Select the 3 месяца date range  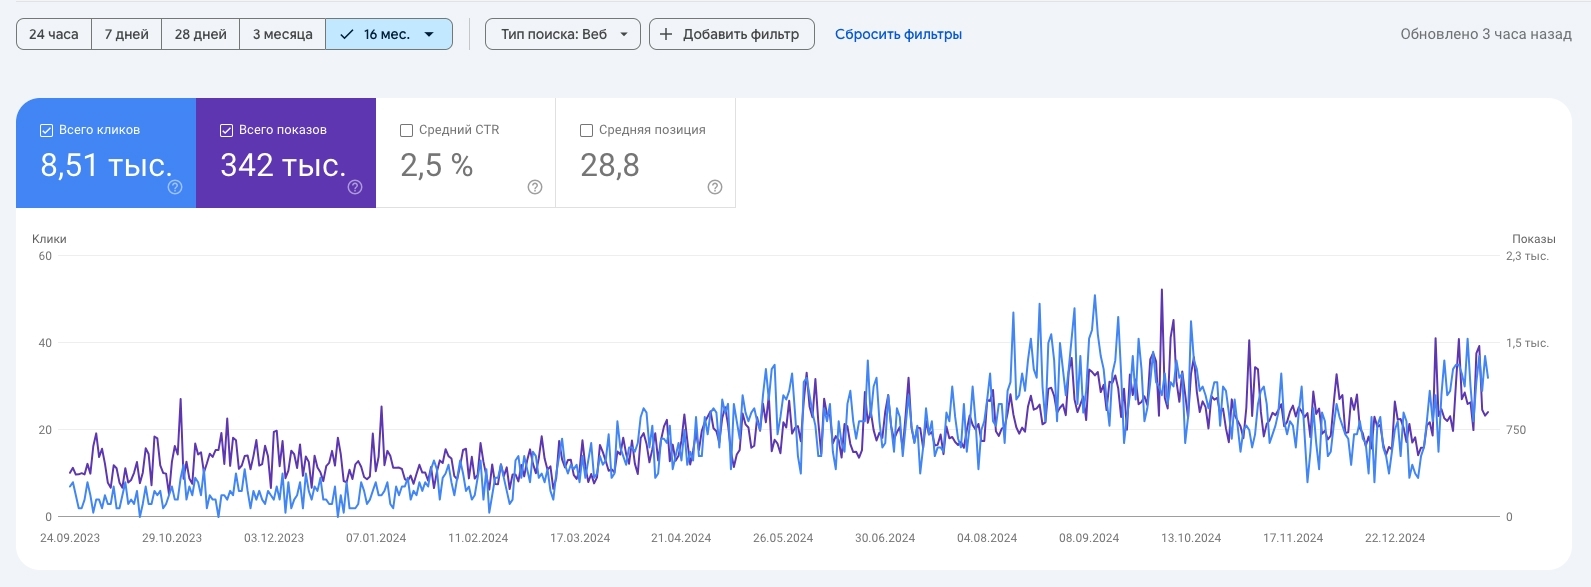(283, 34)
